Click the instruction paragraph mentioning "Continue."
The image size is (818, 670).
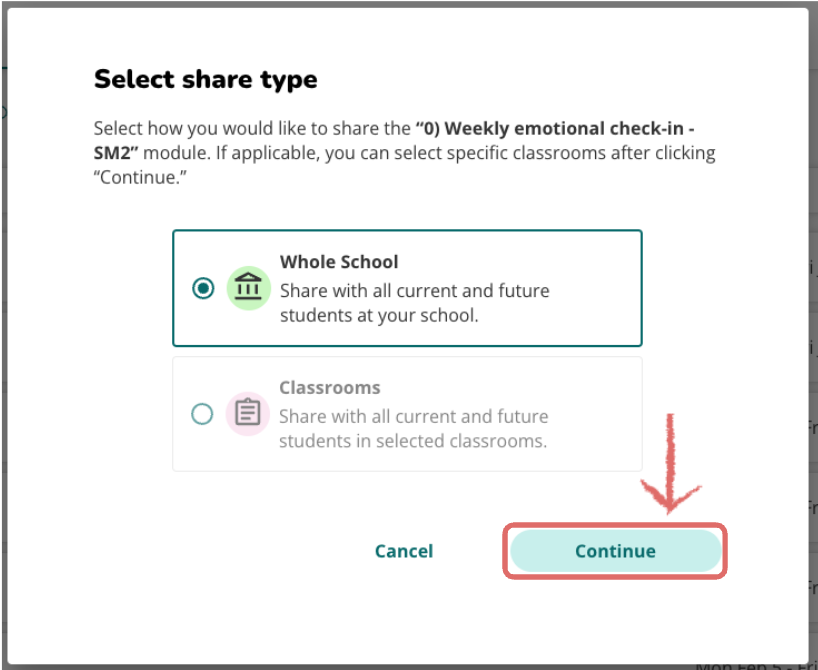pos(404,153)
